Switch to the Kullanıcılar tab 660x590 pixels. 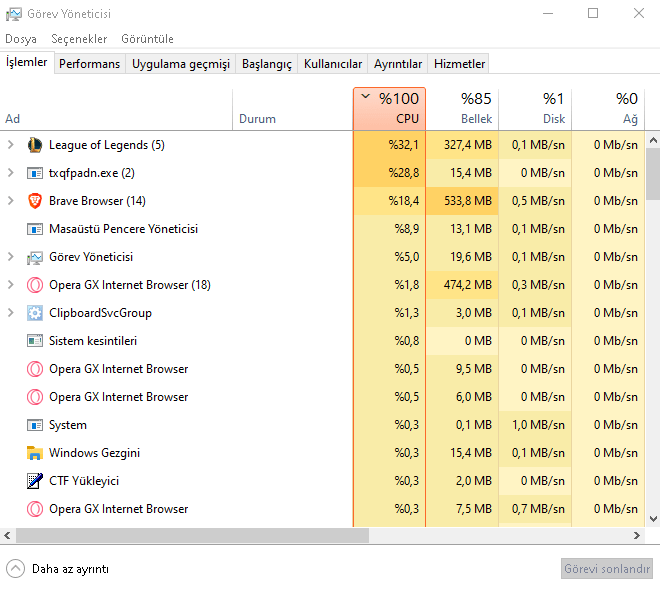coord(333,64)
